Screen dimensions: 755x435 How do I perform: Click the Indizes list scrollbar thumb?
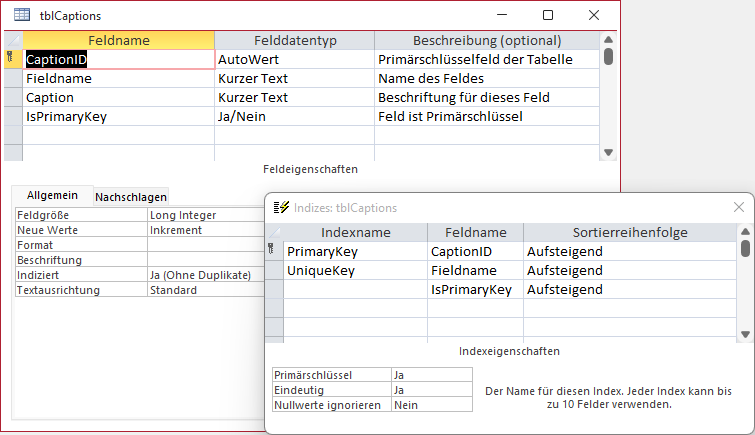pyautogui.click(x=745, y=248)
